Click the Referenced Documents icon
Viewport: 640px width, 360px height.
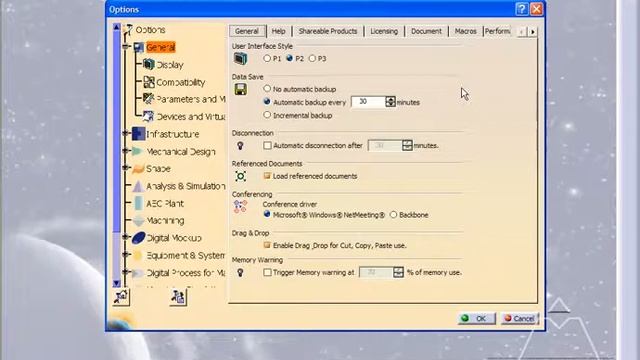click(x=240, y=176)
